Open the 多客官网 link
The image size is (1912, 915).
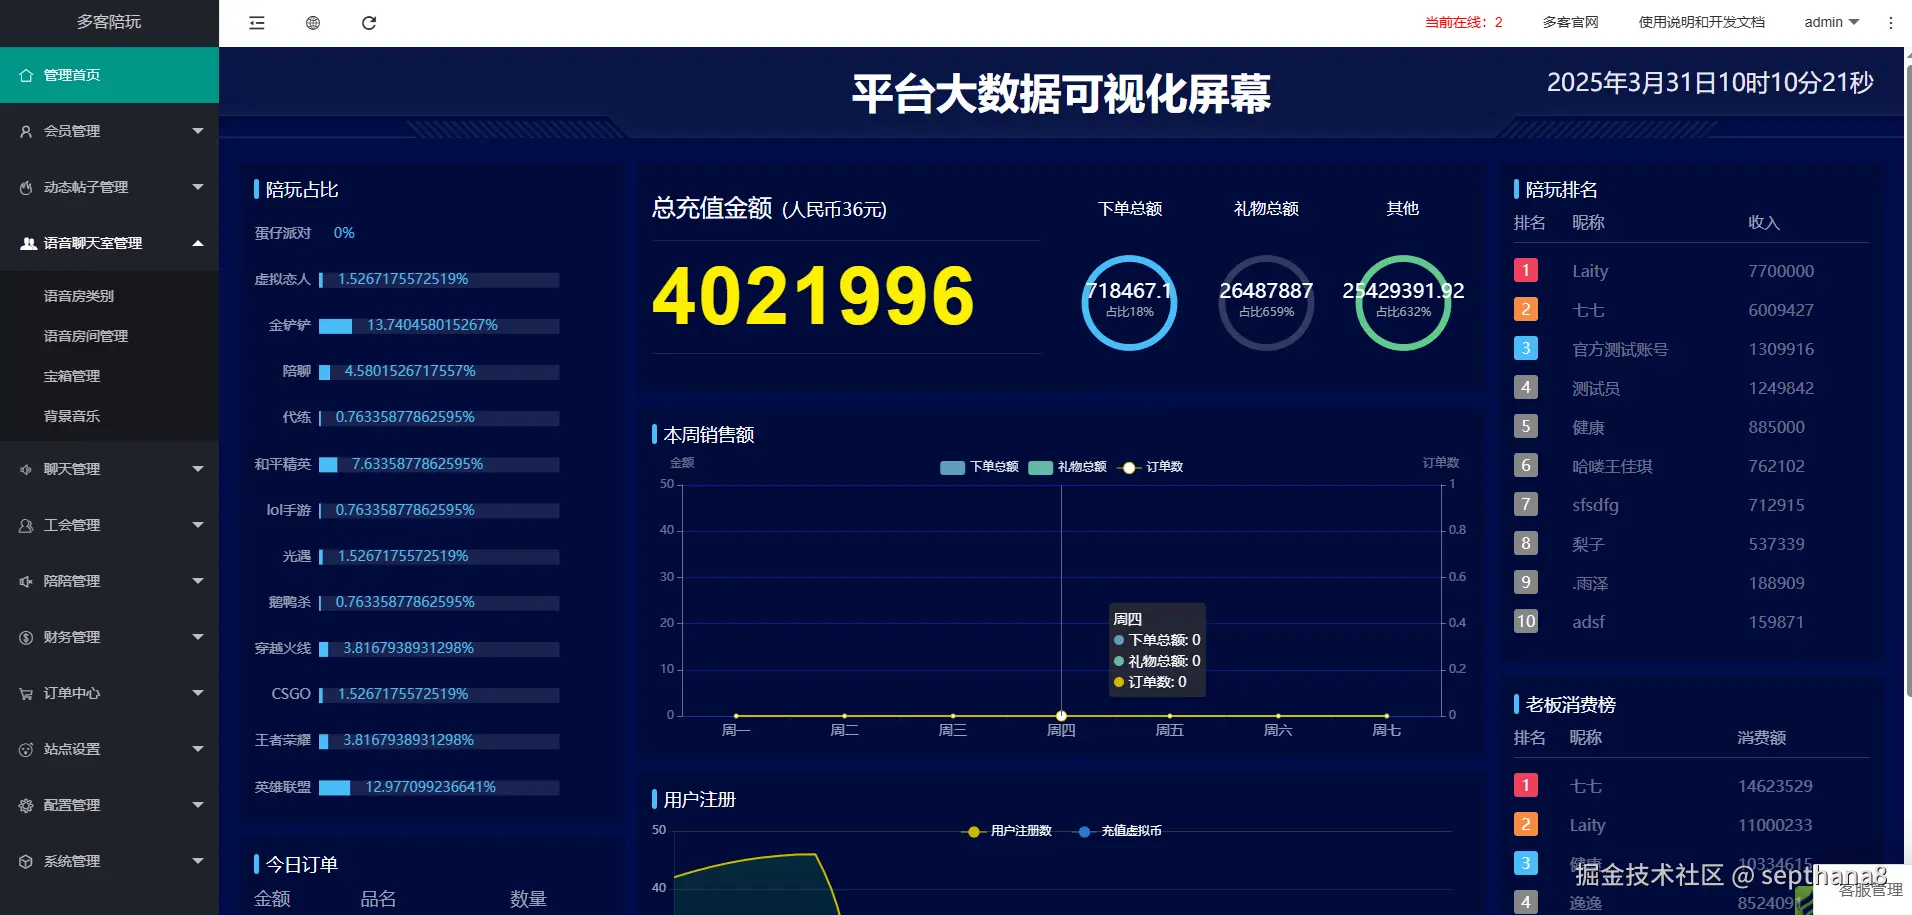(1570, 22)
